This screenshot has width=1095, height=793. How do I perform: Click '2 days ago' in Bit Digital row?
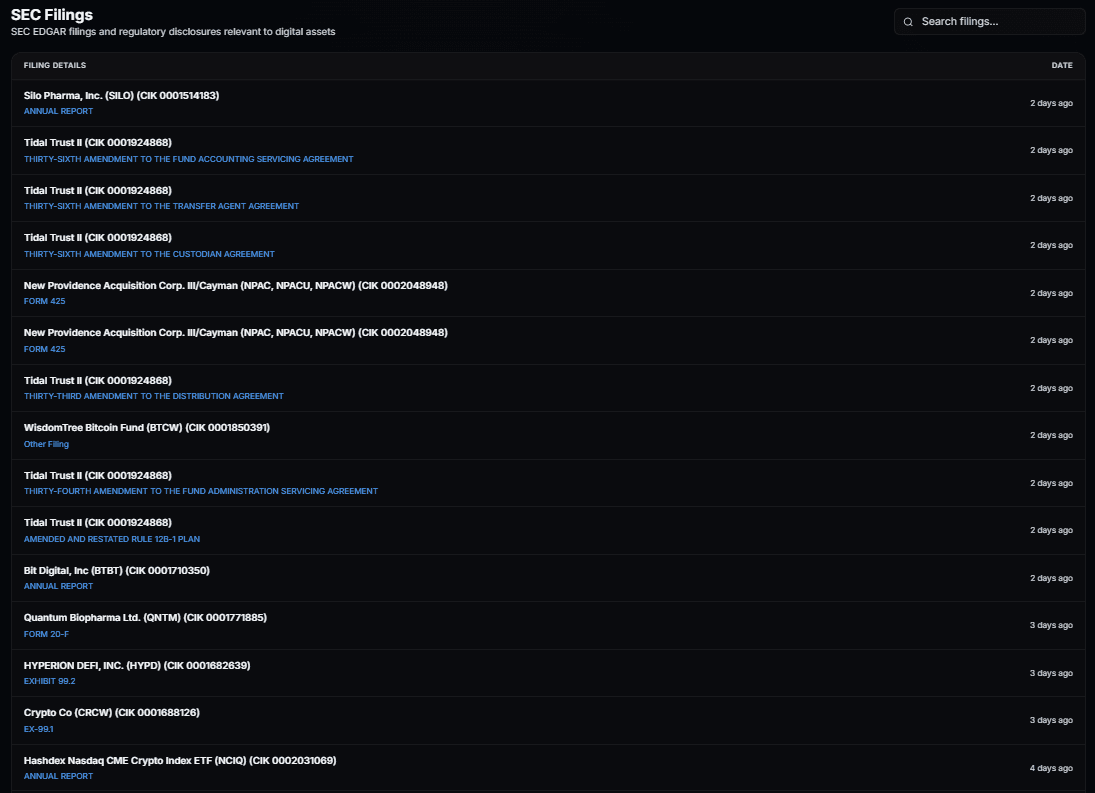[x=1051, y=578]
